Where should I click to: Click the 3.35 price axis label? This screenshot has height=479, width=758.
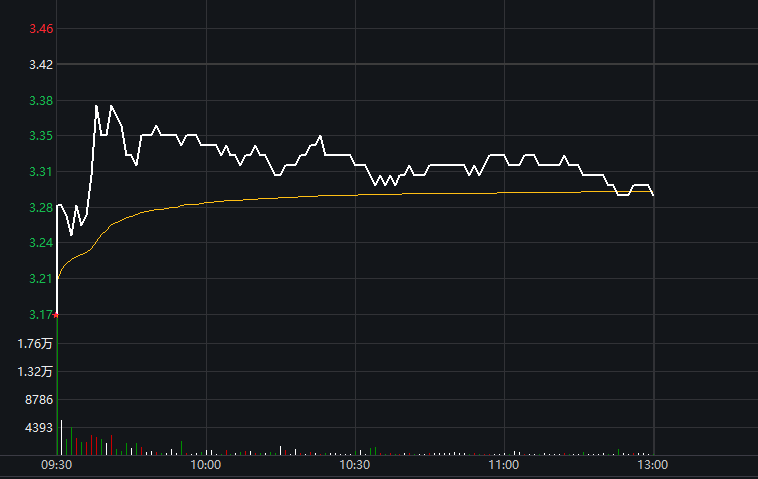coord(41,136)
